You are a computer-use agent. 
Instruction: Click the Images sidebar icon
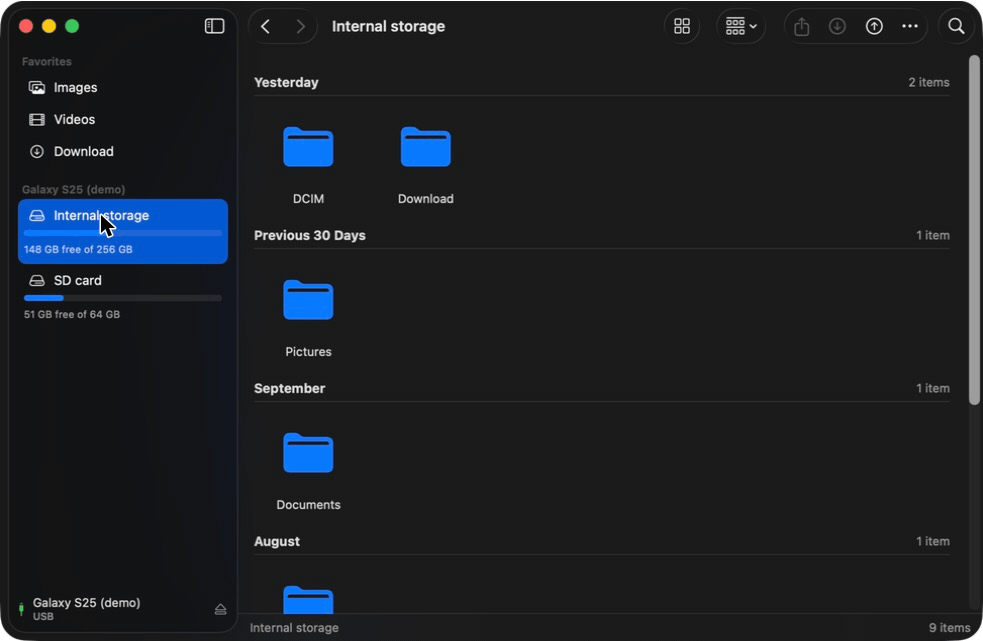37,88
